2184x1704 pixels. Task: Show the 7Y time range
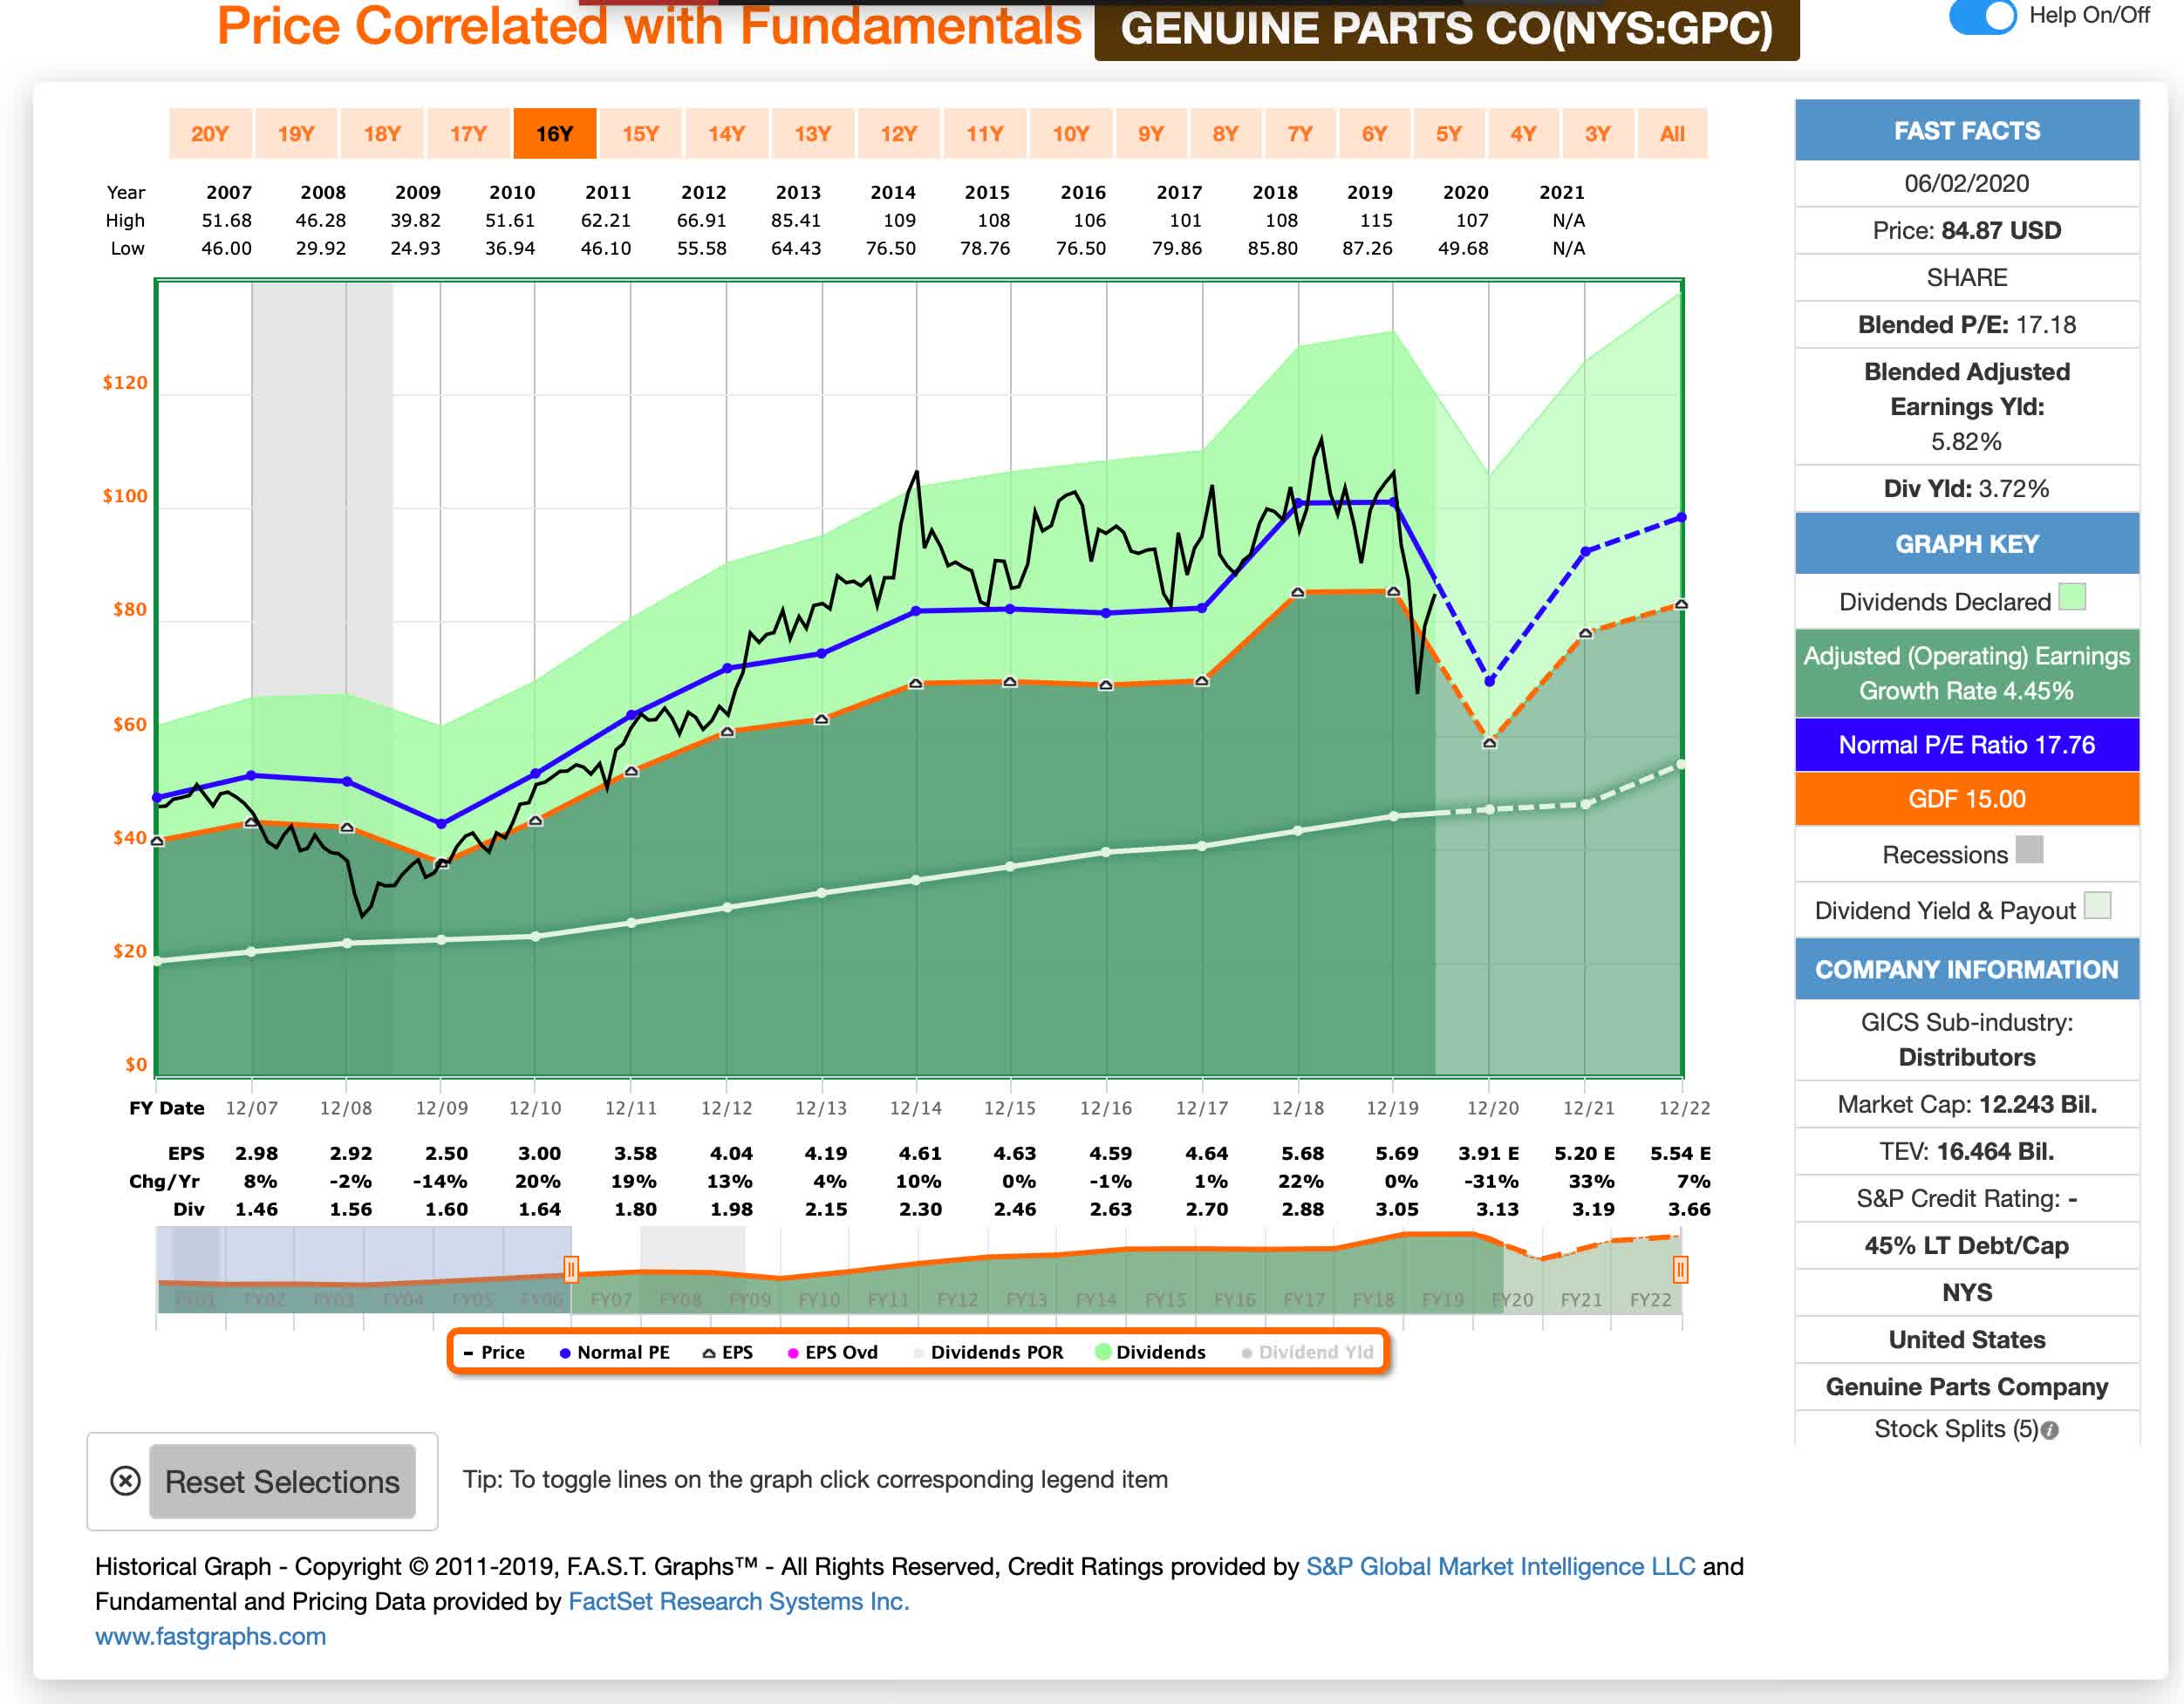pos(1300,133)
